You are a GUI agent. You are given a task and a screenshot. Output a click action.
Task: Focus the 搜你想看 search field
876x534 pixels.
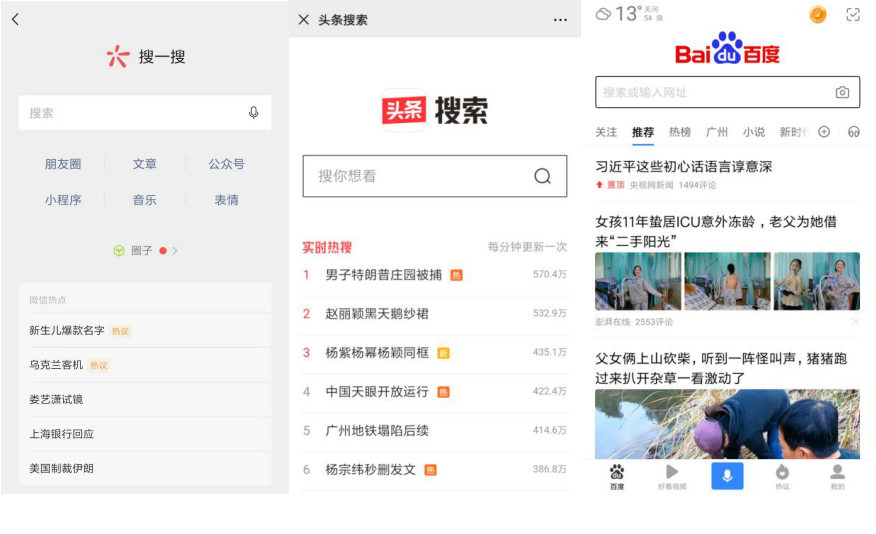435,176
